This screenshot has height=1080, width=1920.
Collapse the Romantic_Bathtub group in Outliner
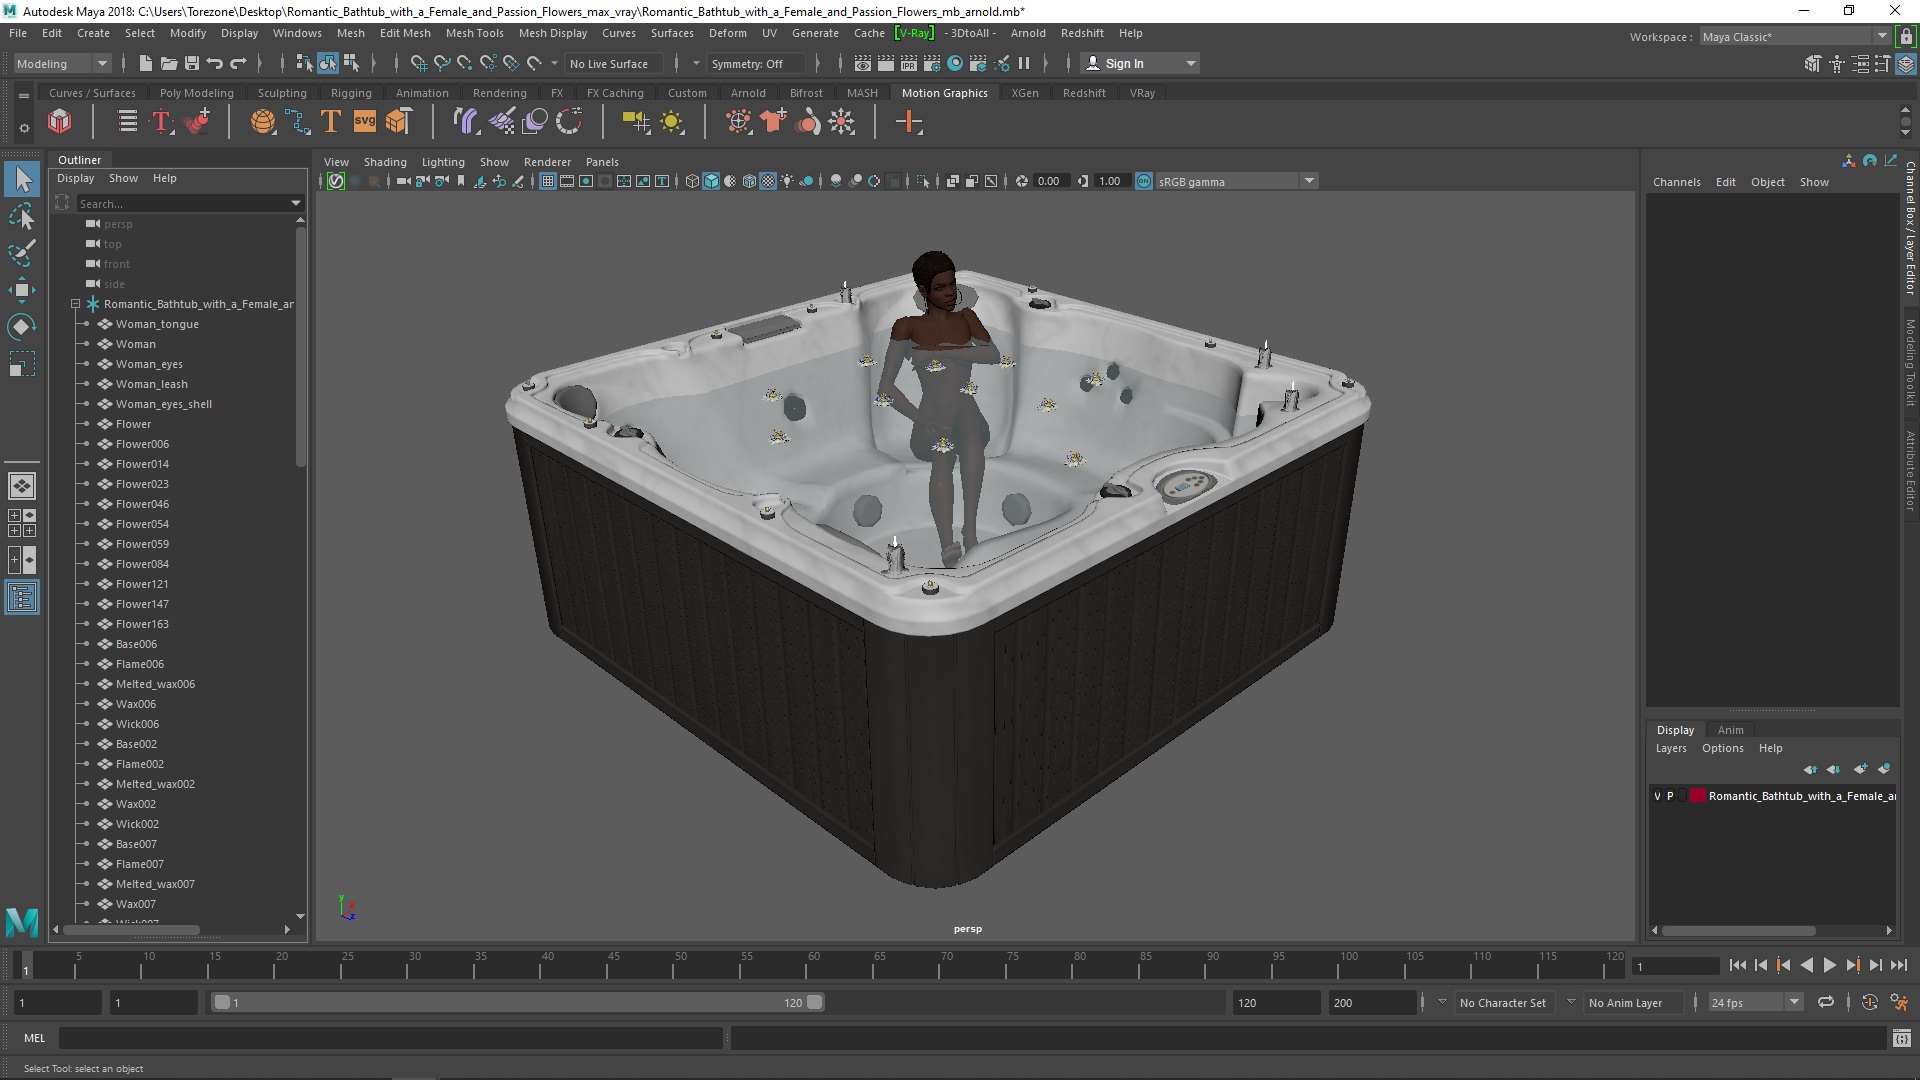click(x=75, y=304)
